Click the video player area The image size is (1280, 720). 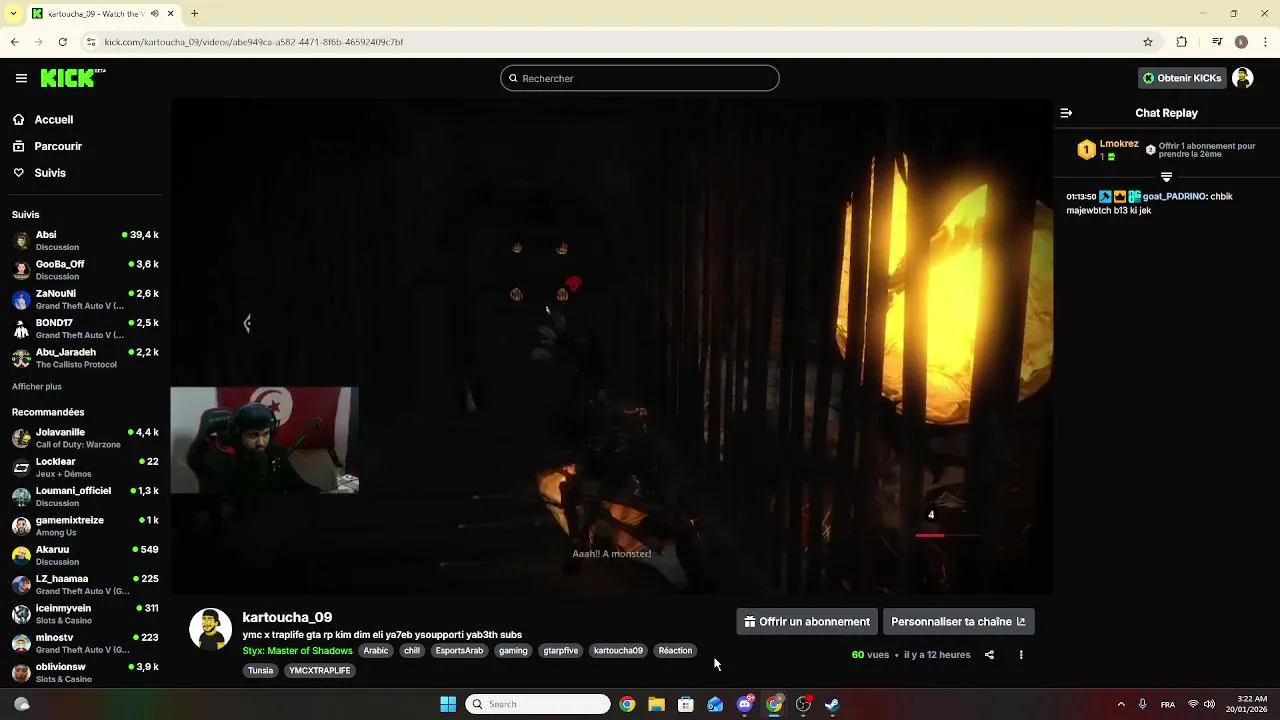coord(611,347)
